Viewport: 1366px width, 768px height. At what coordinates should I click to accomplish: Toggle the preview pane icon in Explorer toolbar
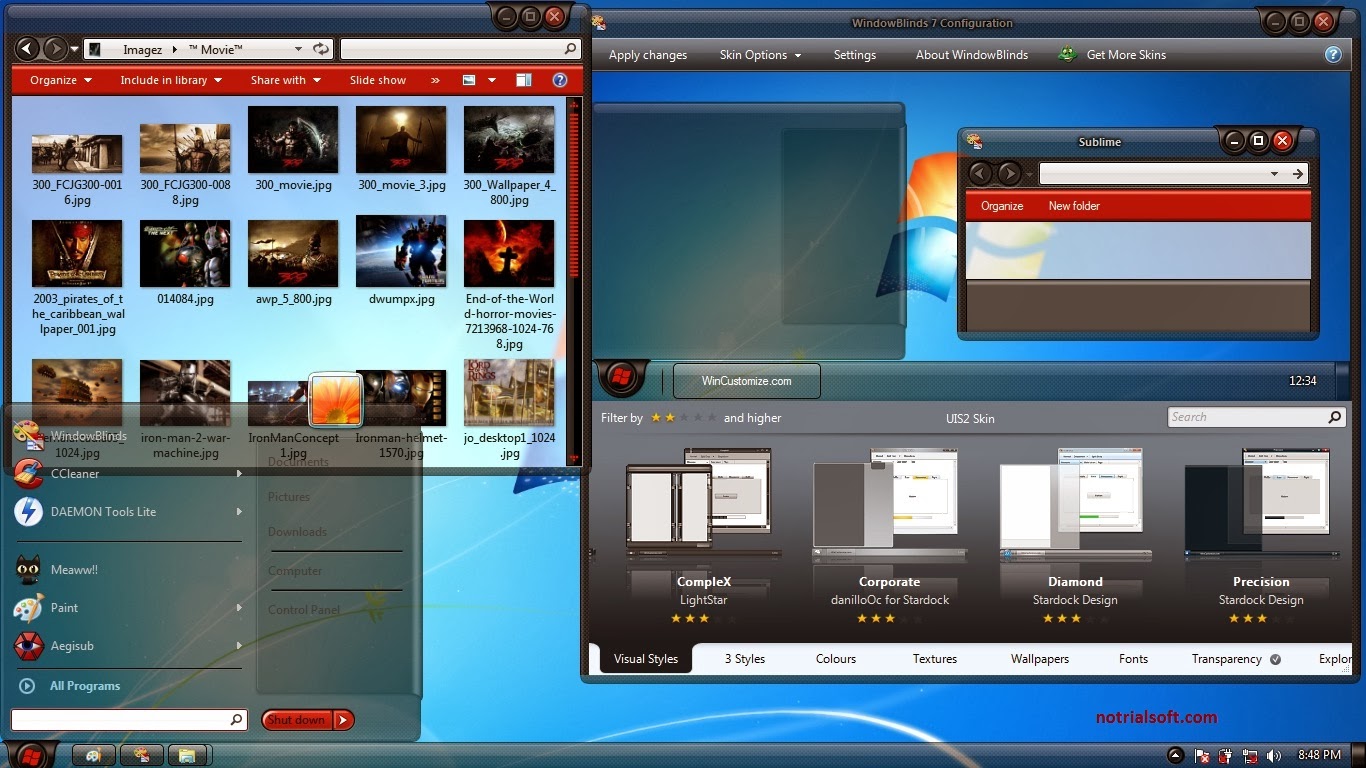pyautogui.click(x=523, y=80)
